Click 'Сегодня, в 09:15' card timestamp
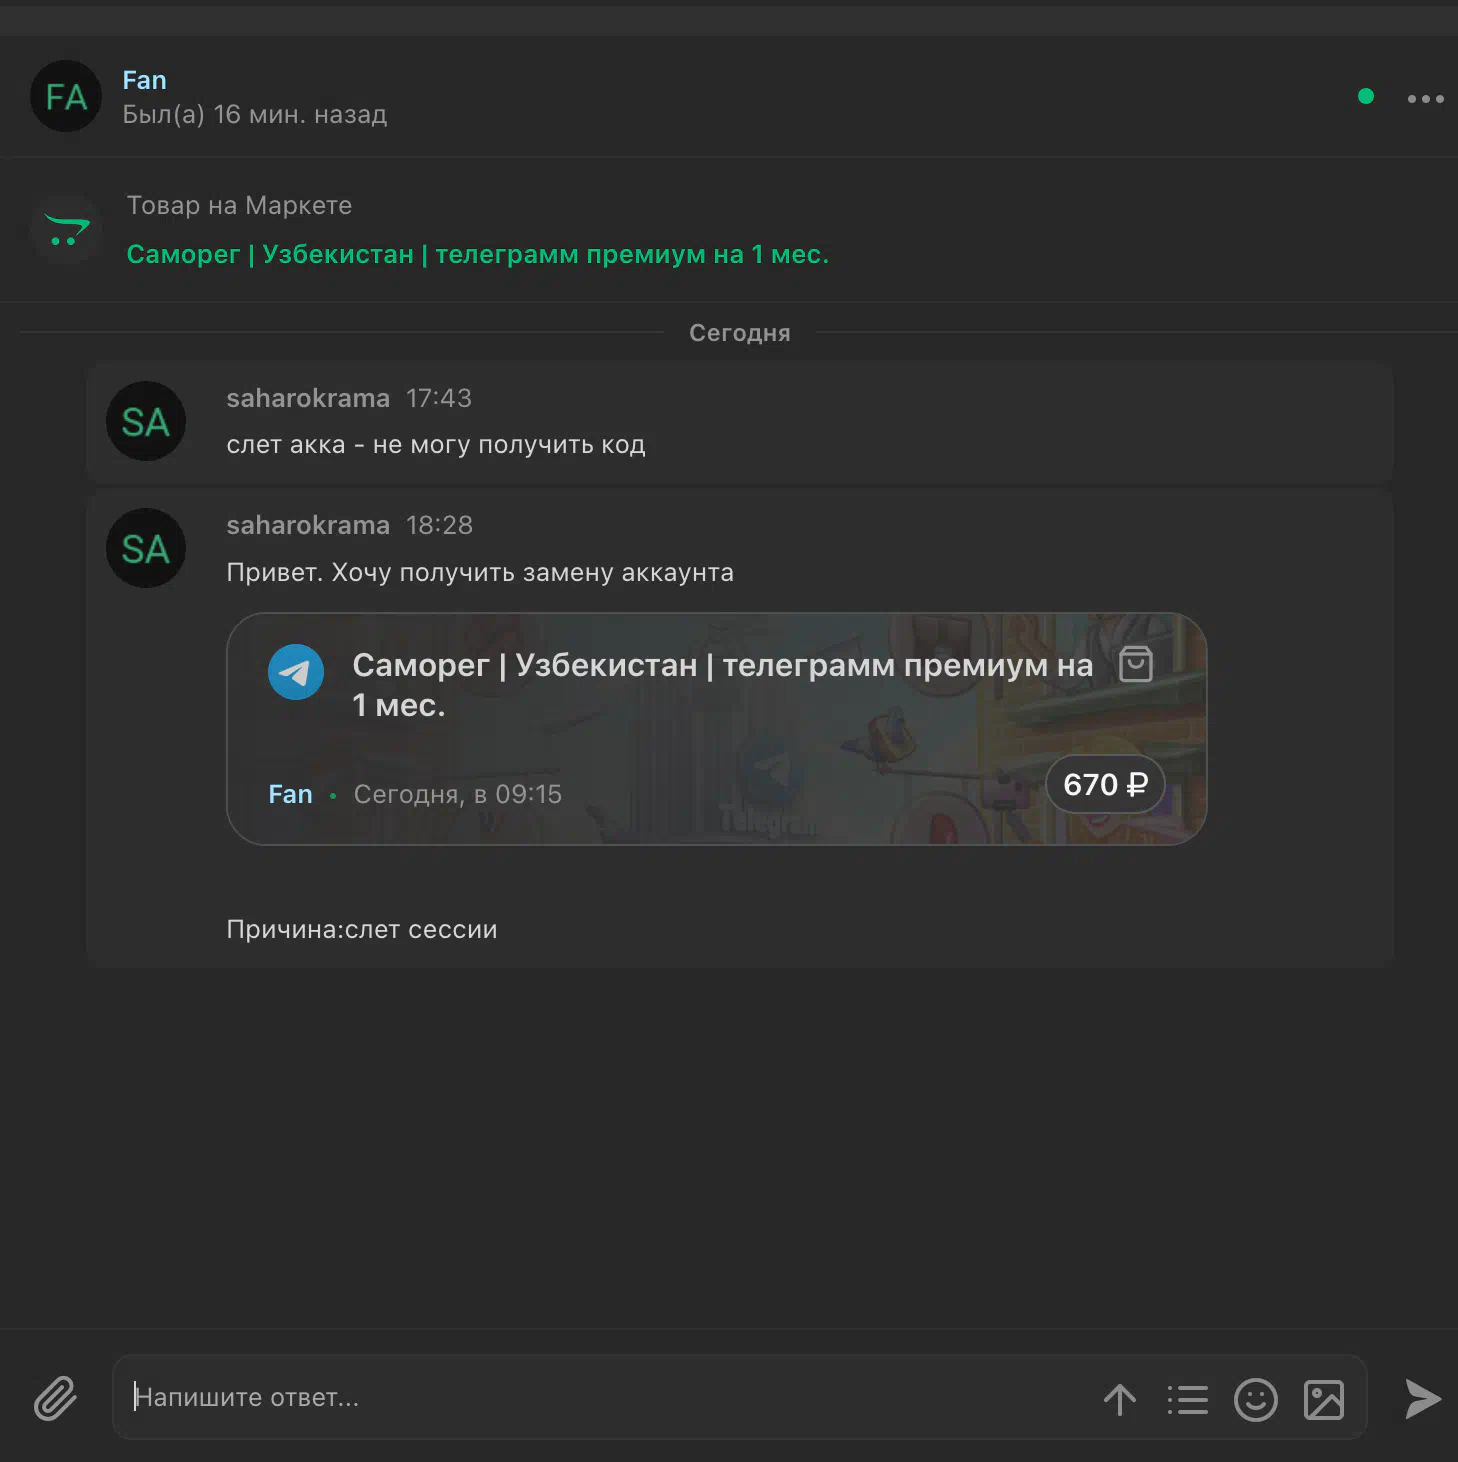Viewport: 1458px width, 1462px height. [x=458, y=794]
